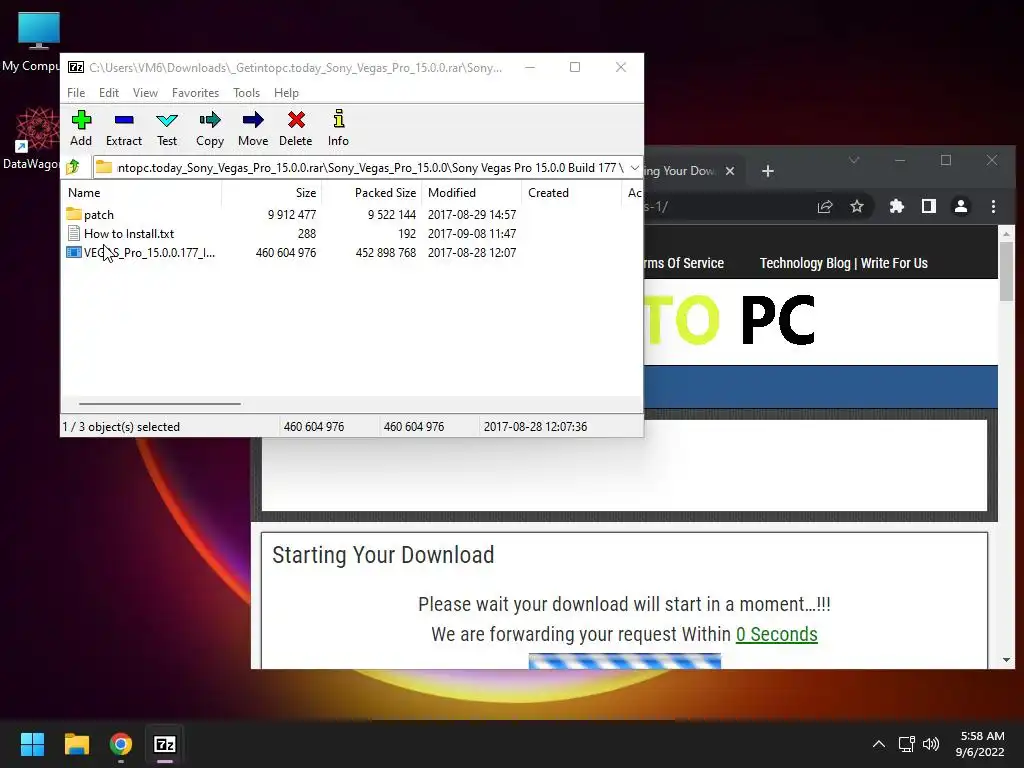Click the Chrome page vertical scrollbar
The height and width of the screenshot is (768, 1024).
(1006, 271)
